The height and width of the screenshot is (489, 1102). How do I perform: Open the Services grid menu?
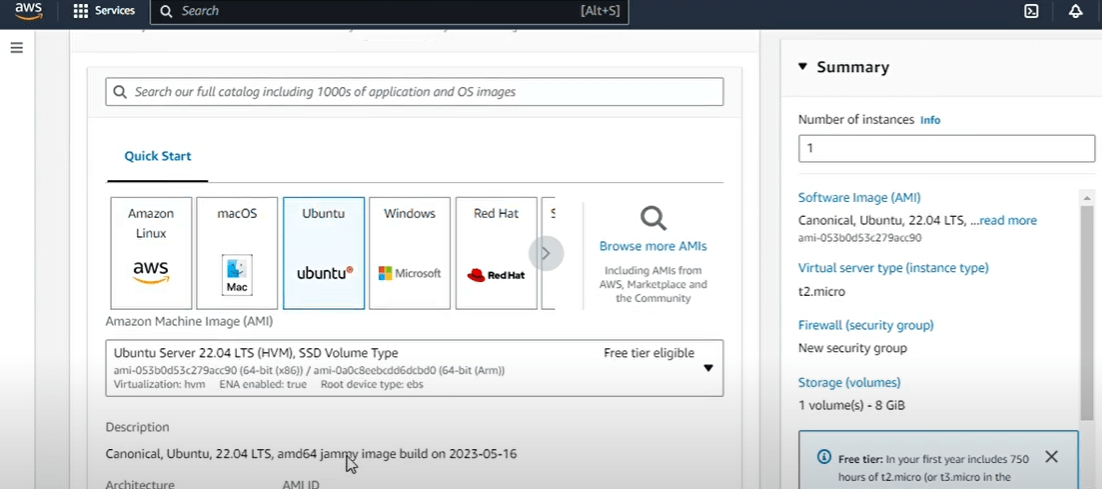104,11
